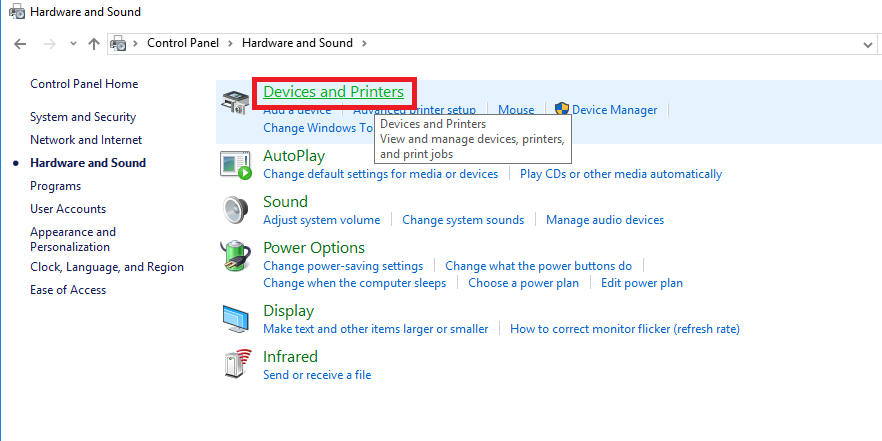Open the Display heading
This screenshot has height=441, width=882.
(289, 310)
